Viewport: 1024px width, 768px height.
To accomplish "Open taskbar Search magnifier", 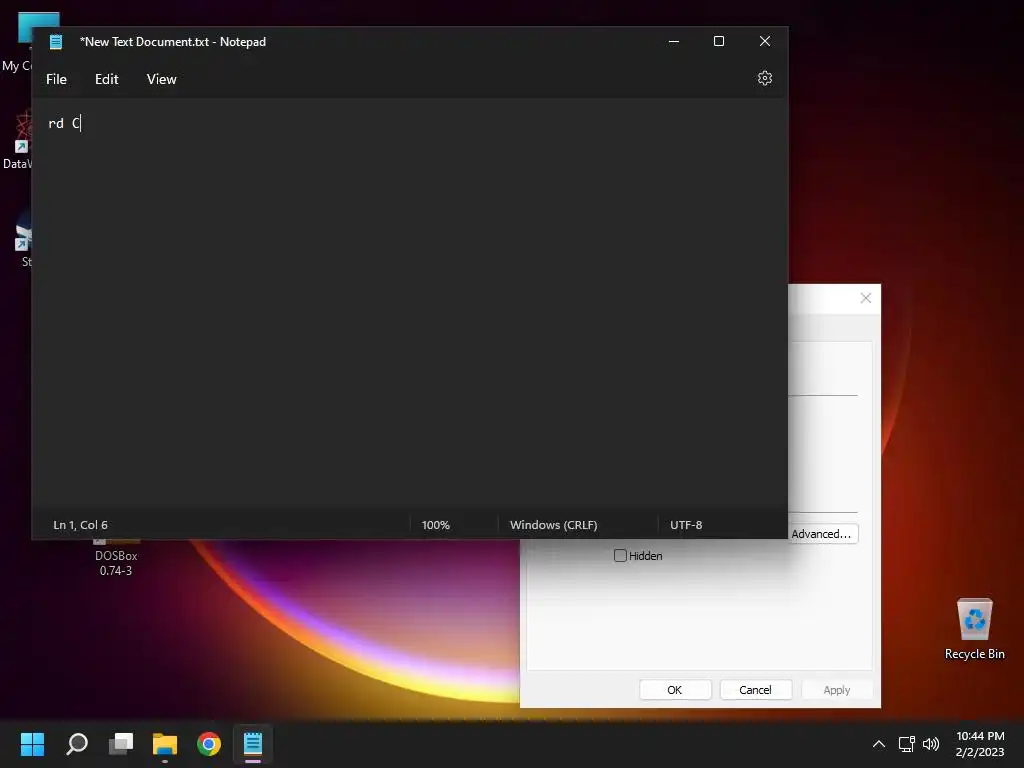I will (x=77, y=744).
